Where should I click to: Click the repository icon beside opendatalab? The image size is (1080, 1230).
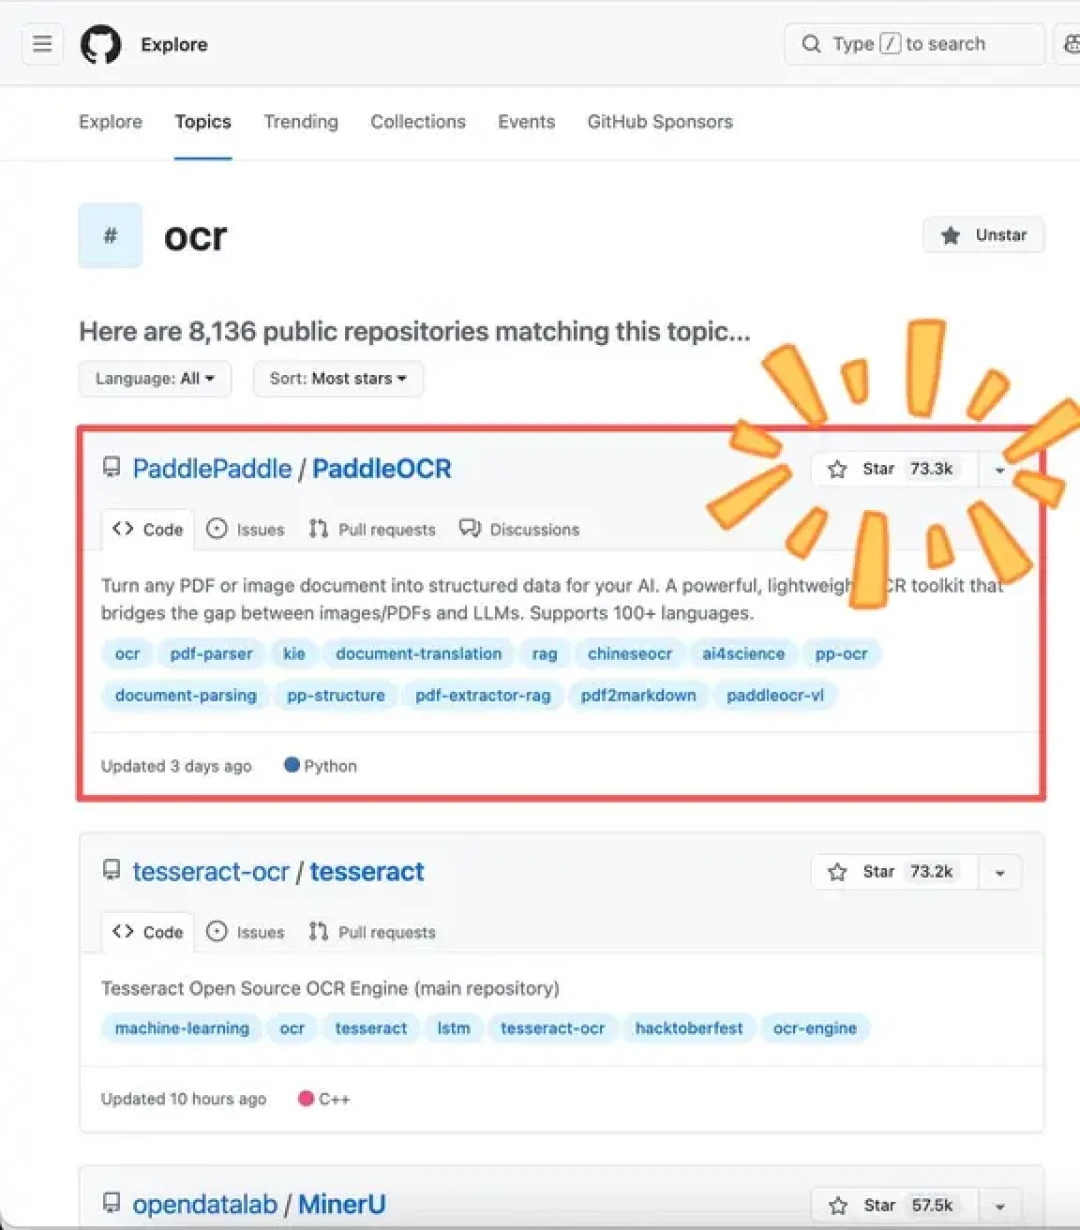(x=112, y=1204)
